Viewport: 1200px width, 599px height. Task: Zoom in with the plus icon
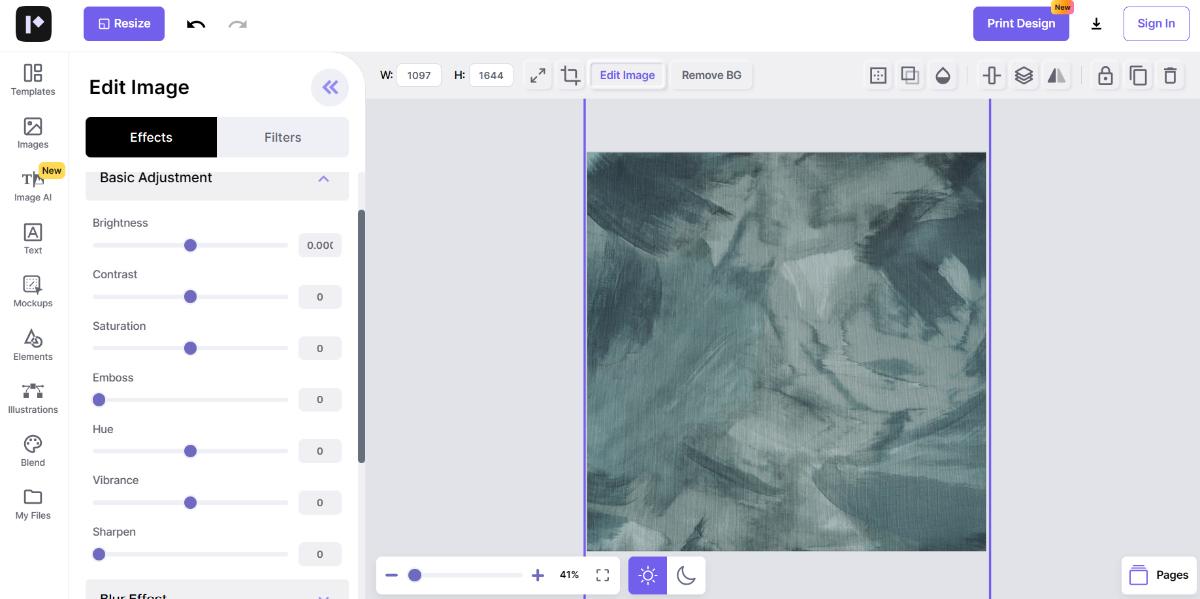click(538, 575)
